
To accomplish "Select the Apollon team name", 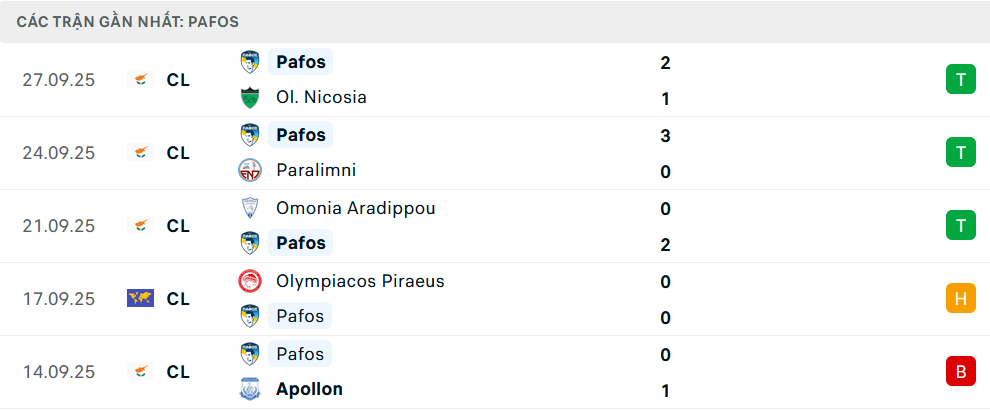I will pyautogui.click(x=309, y=390).
